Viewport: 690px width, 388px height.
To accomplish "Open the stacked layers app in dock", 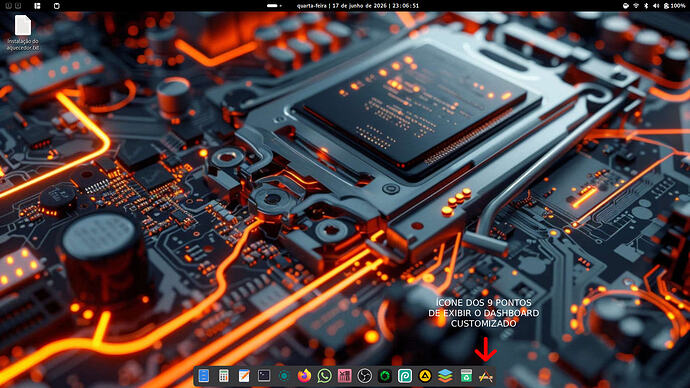I will [x=445, y=376].
